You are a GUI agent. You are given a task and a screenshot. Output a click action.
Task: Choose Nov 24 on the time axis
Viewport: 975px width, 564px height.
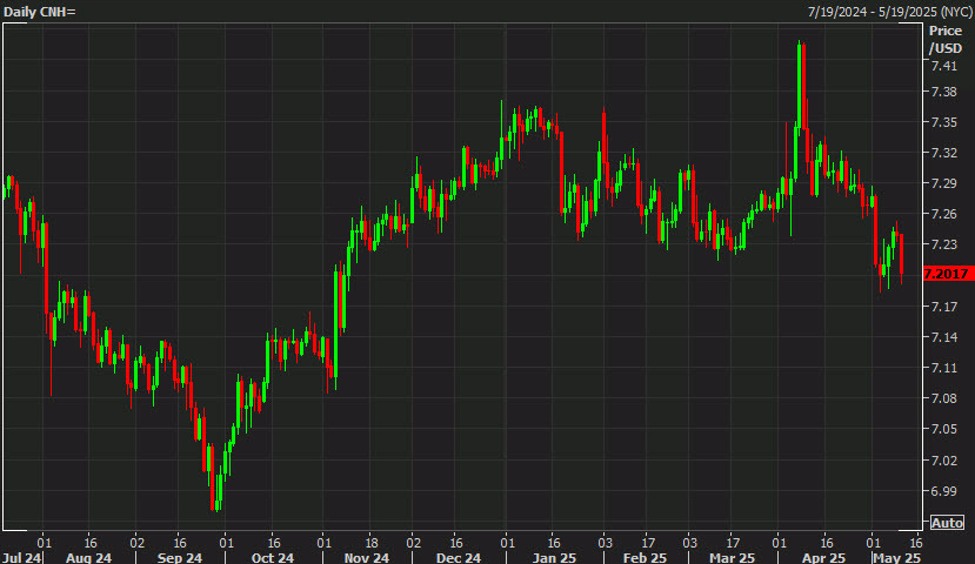[x=366, y=557]
